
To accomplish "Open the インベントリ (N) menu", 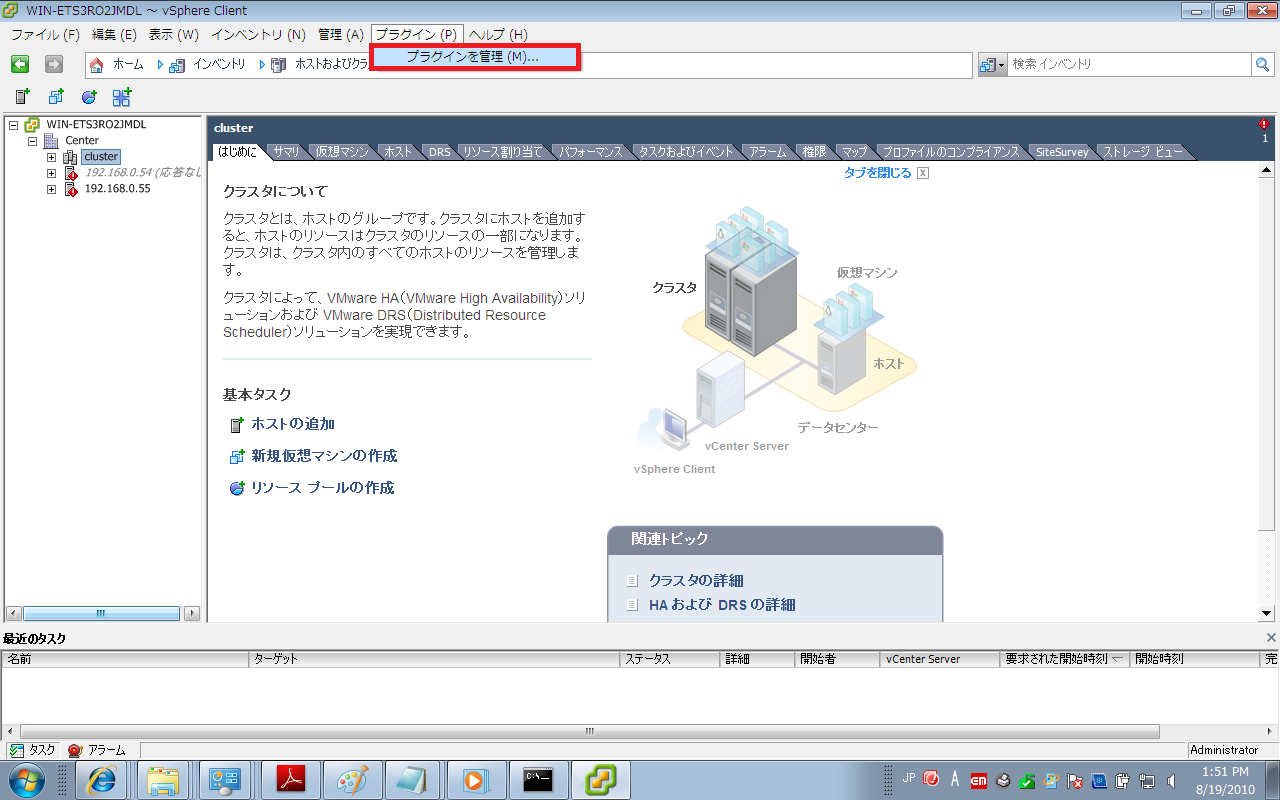I will [258, 34].
